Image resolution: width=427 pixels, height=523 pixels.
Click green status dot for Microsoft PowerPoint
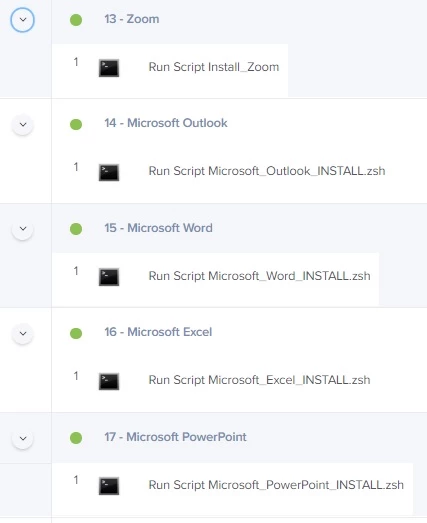[x=76, y=438]
